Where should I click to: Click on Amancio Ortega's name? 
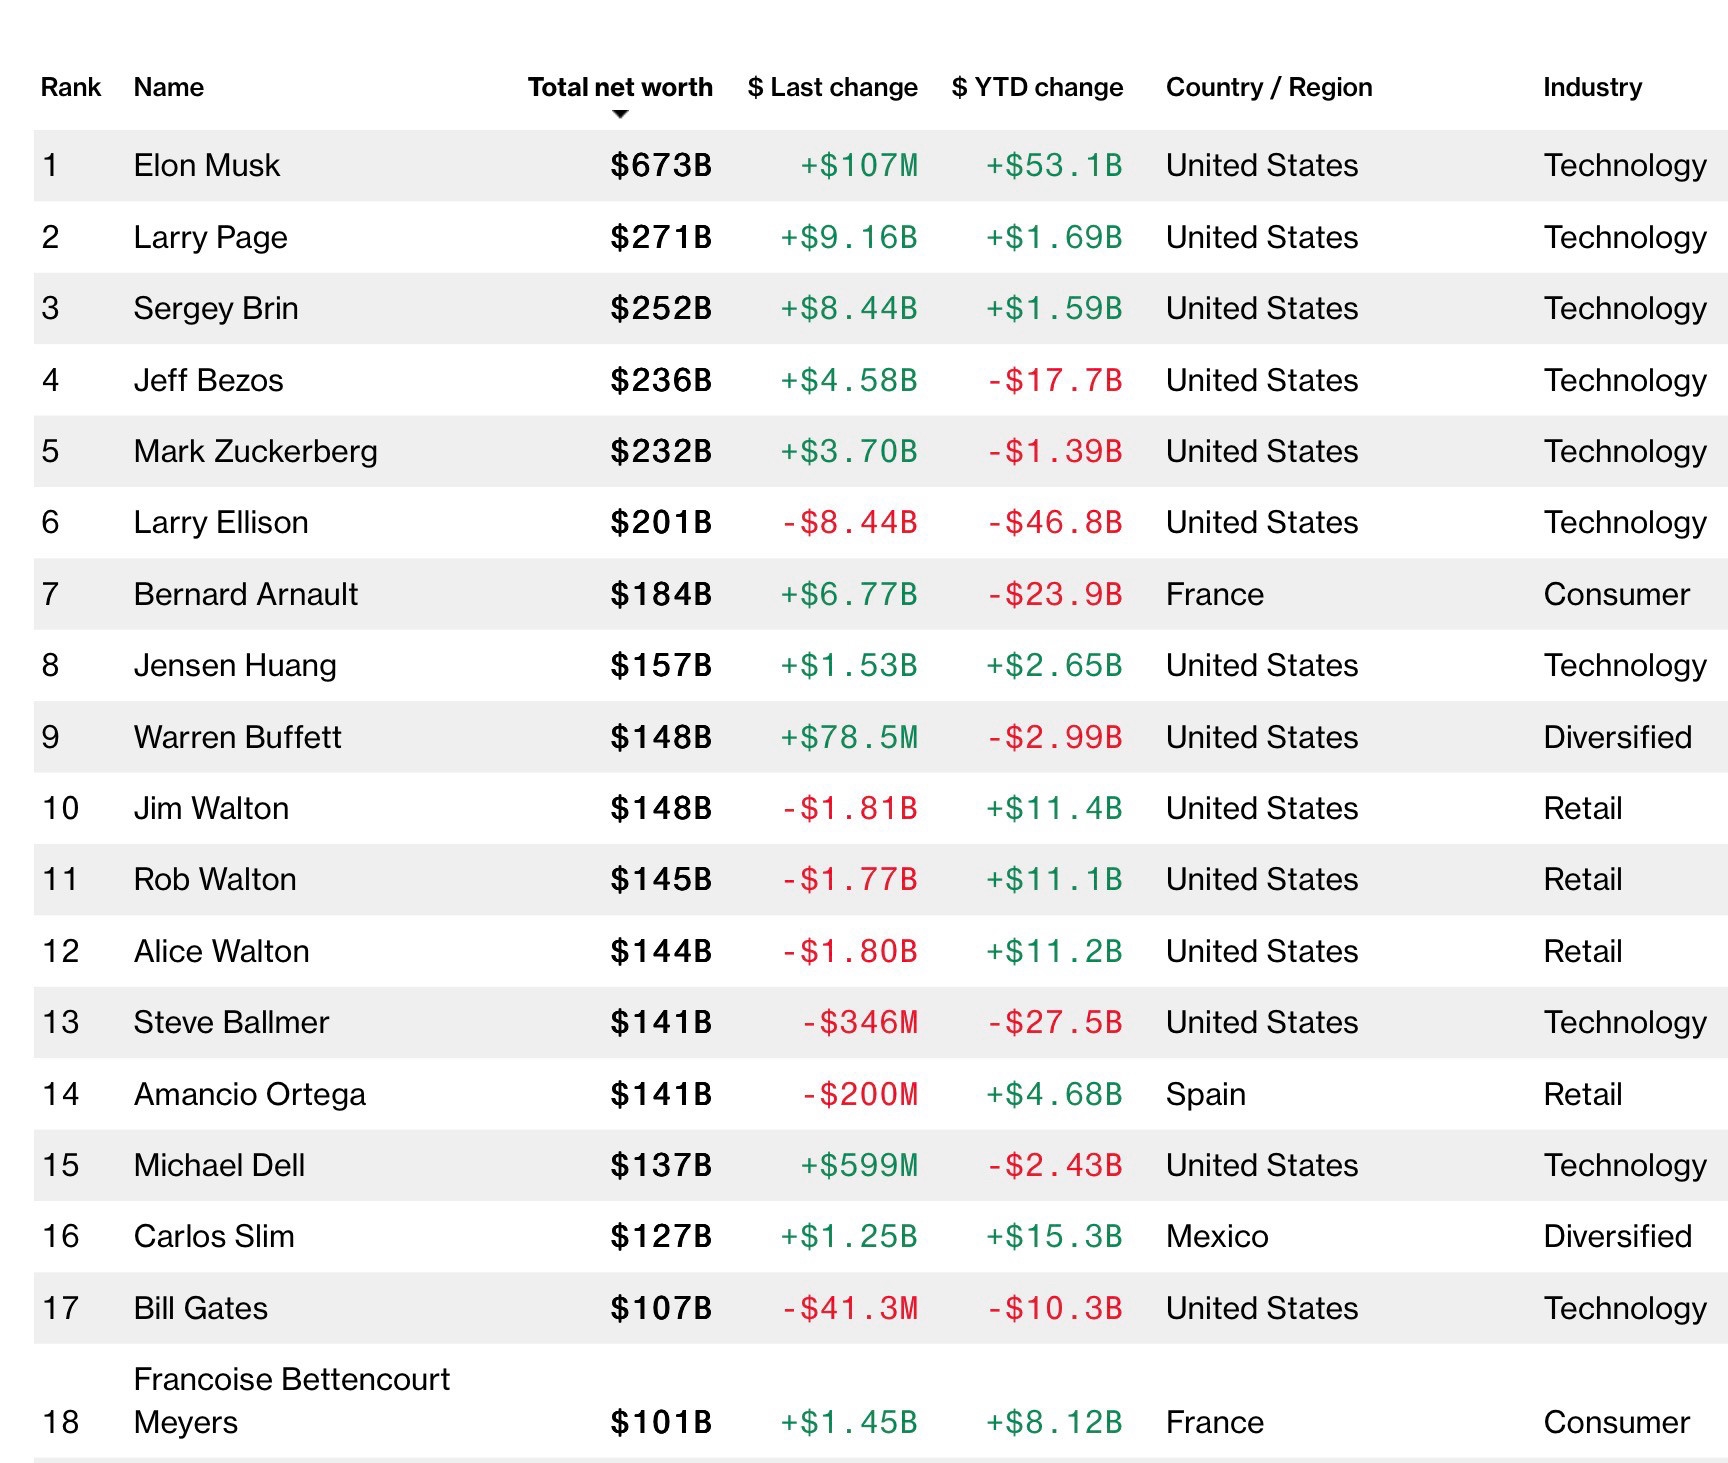(249, 1094)
